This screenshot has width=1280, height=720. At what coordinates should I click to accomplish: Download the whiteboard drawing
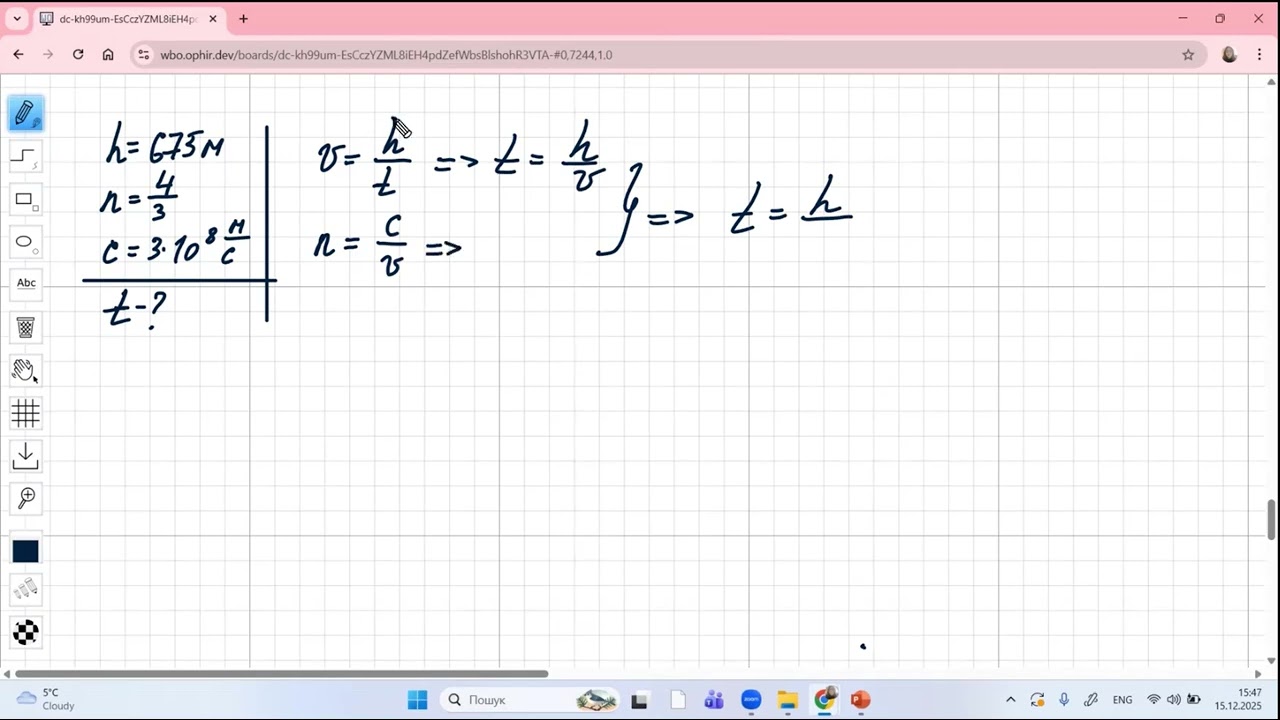click(x=26, y=456)
